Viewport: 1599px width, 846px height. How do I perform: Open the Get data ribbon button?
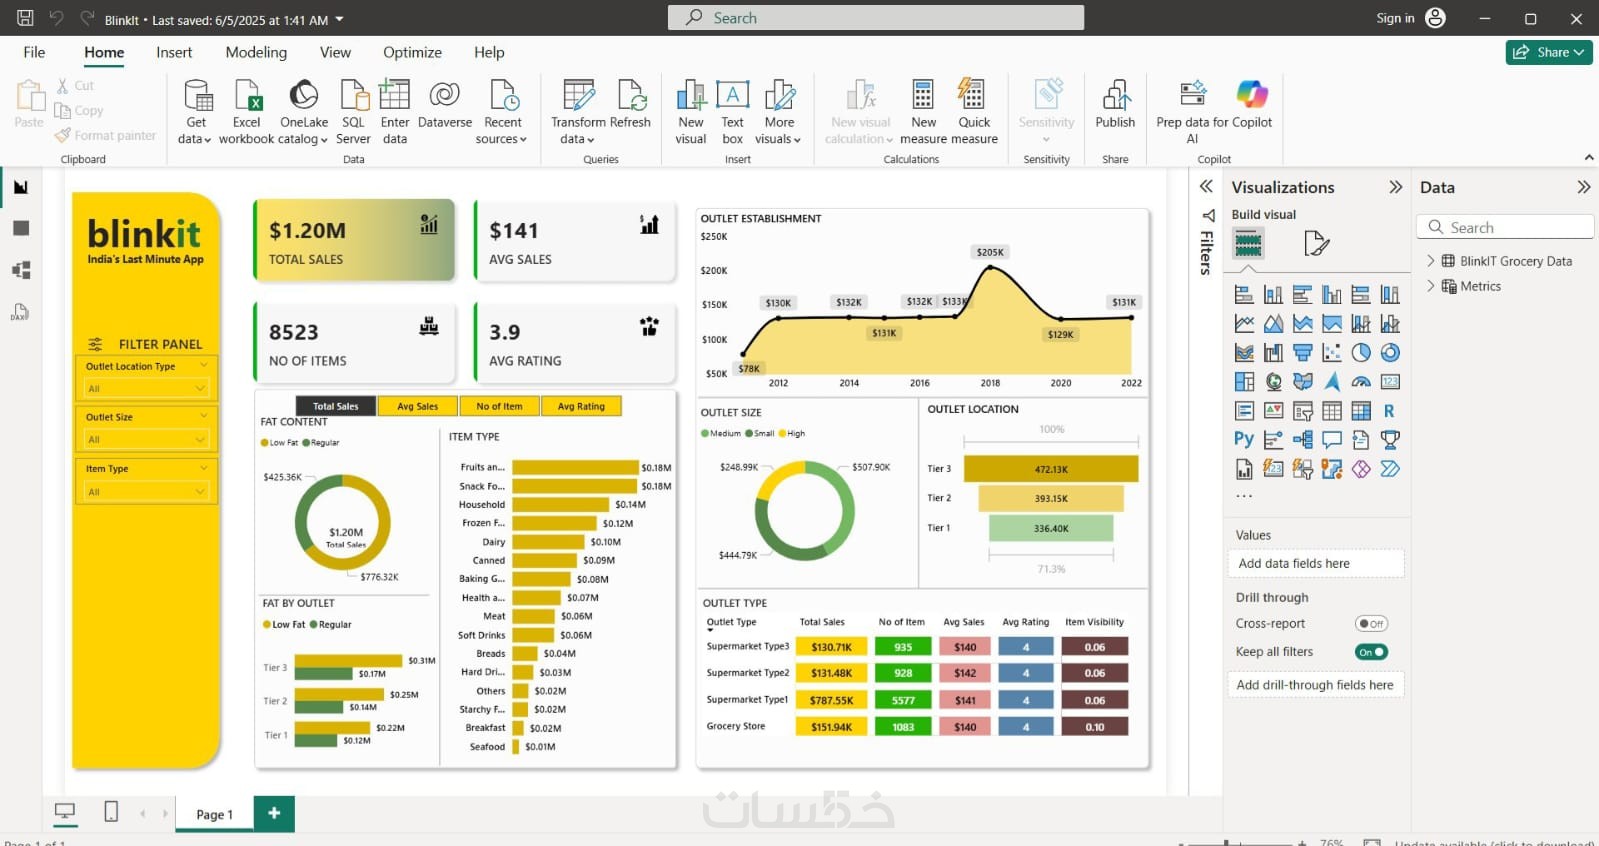[x=195, y=111]
